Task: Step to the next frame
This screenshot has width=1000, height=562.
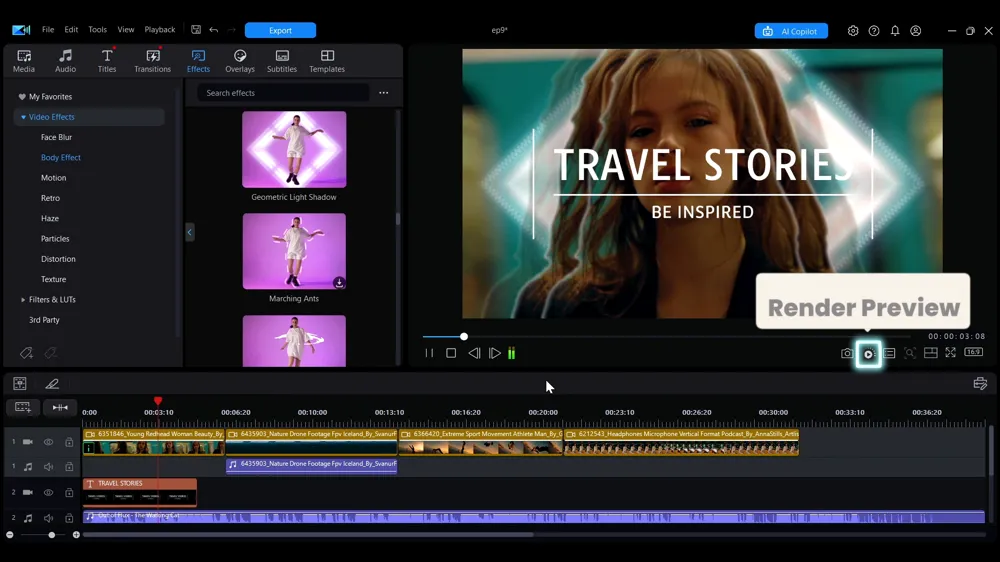Action: coord(495,353)
